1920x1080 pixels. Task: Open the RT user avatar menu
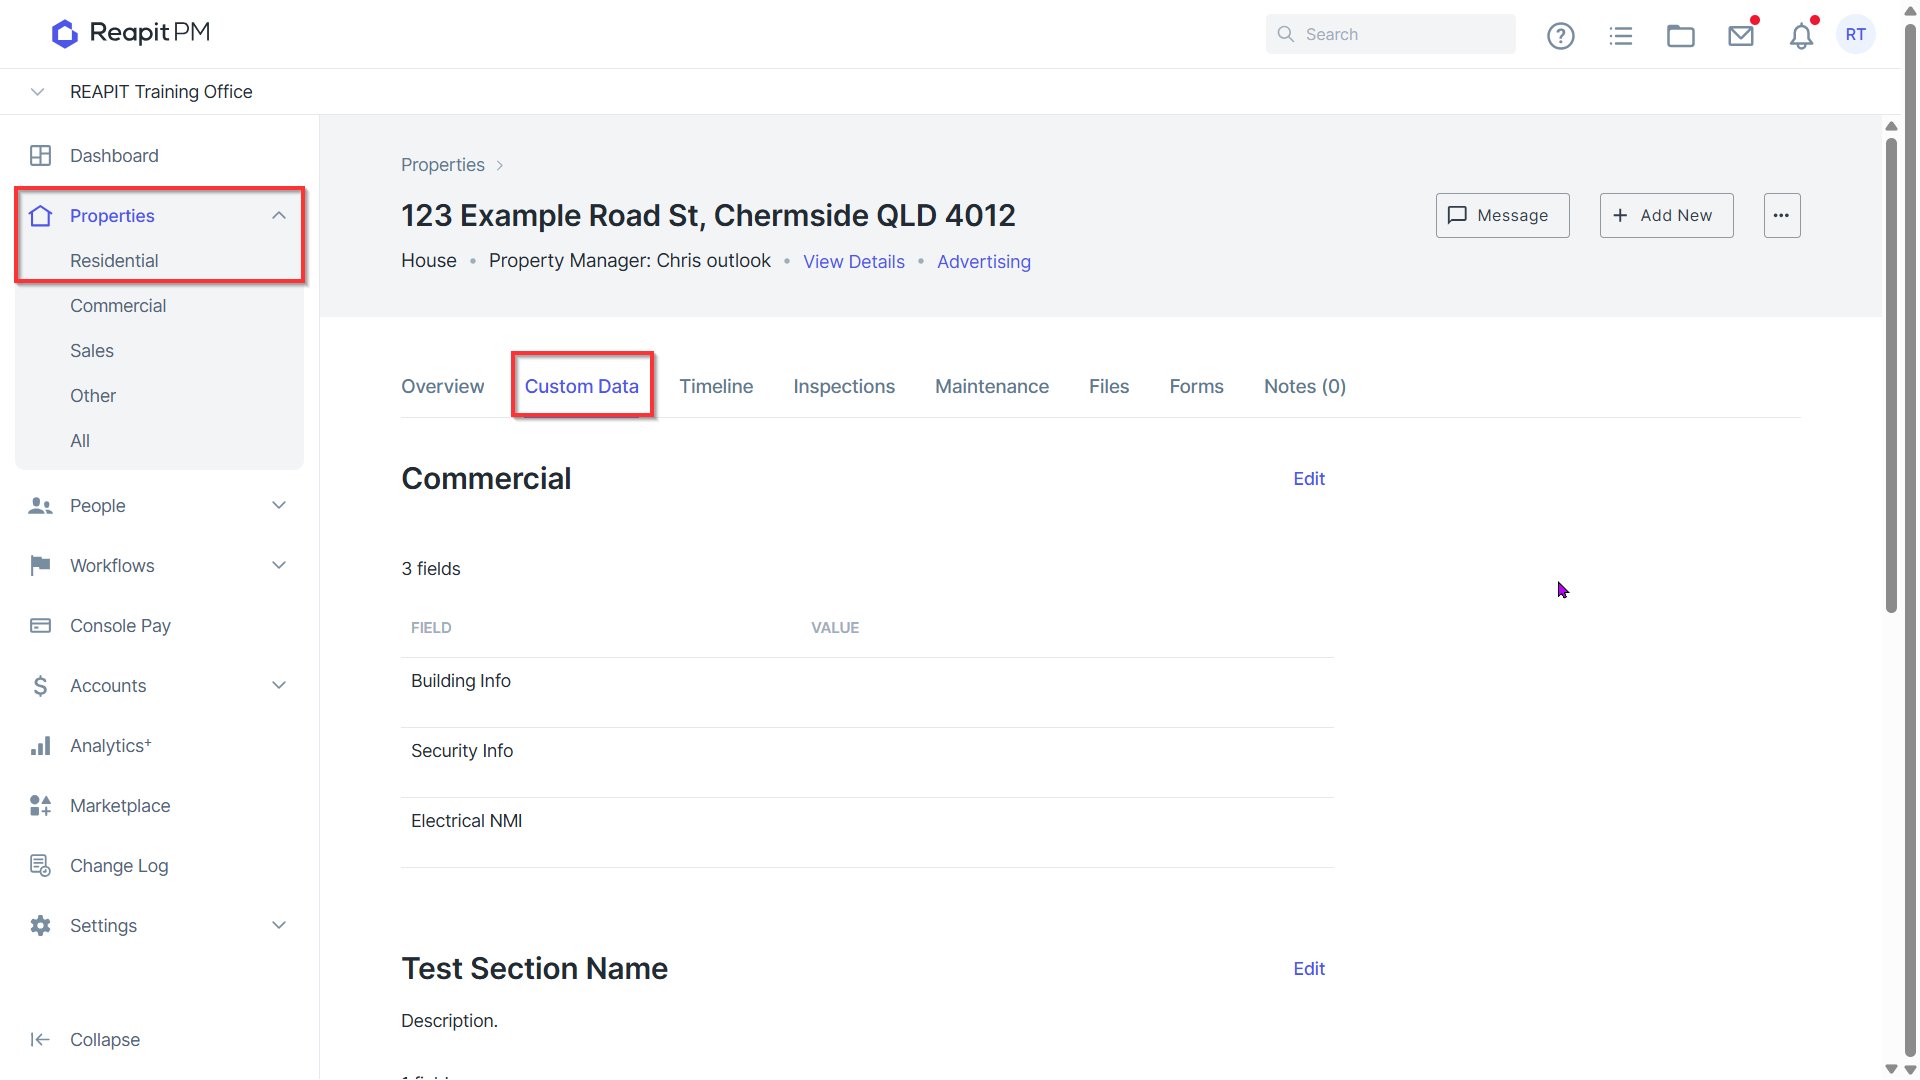1856,35
